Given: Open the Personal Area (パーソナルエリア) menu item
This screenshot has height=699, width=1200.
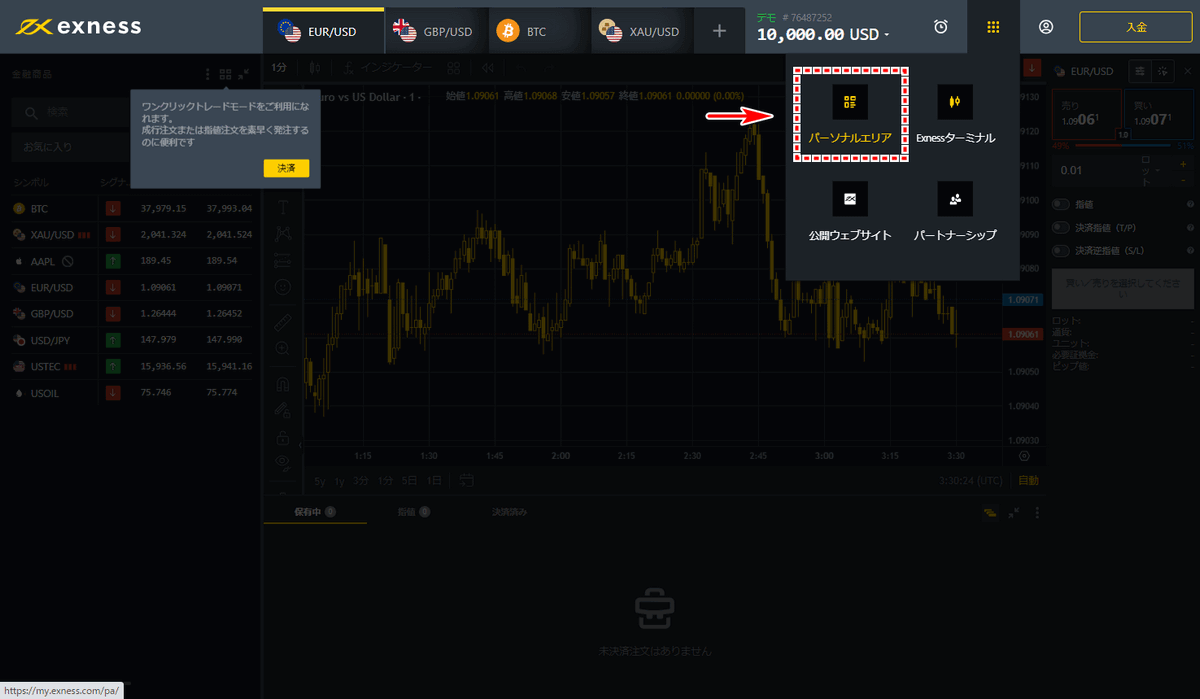Looking at the screenshot, I should 850,114.
